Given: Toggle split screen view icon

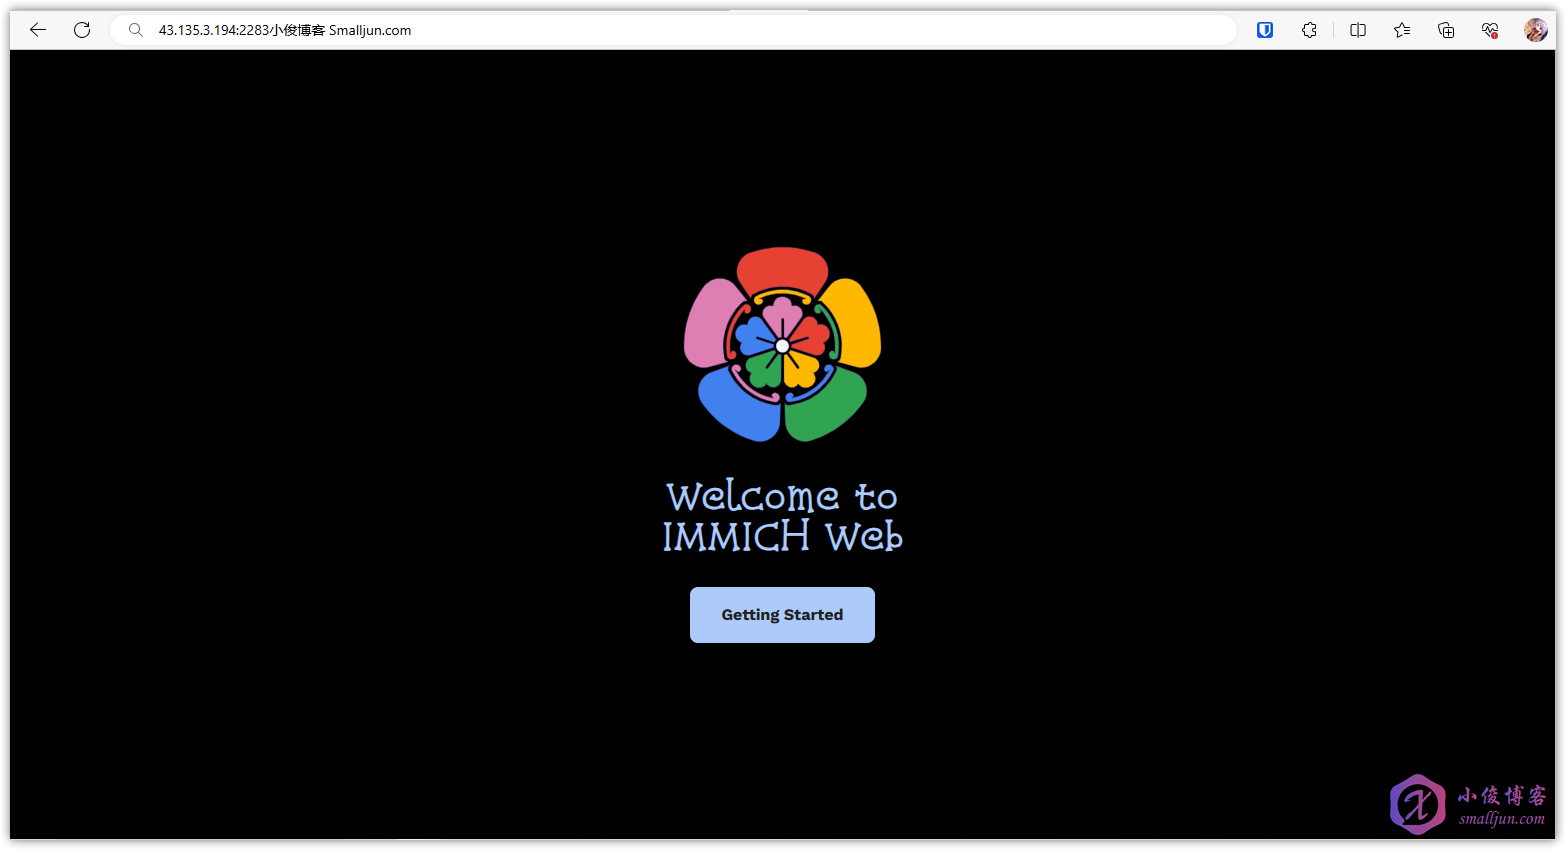Looking at the screenshot, I should [x=1358, y=30].
